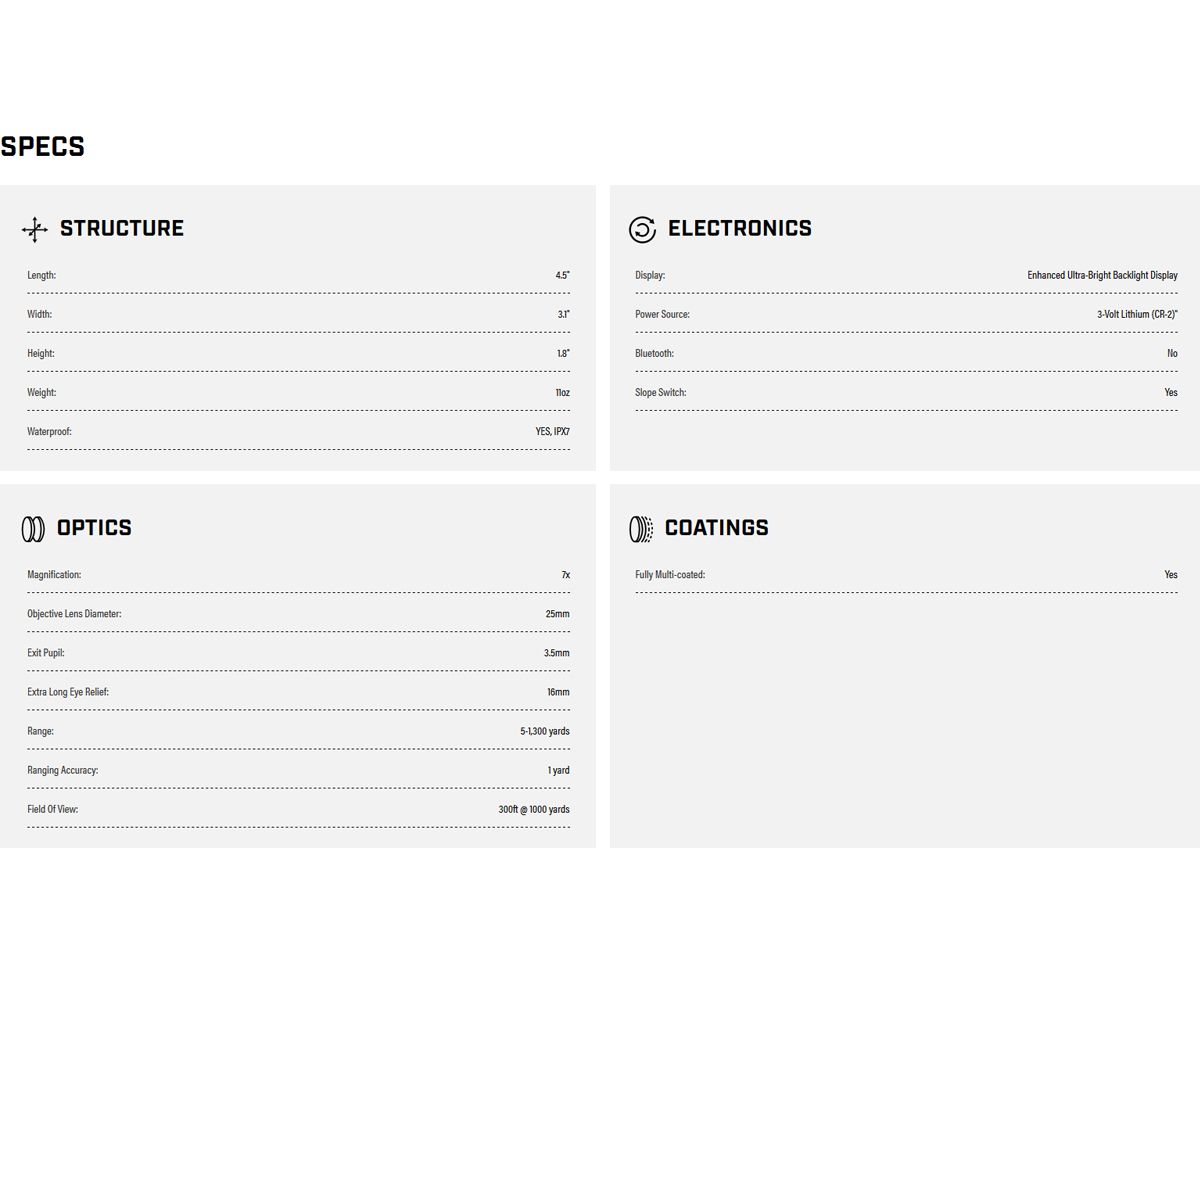The image size is (1200, 1200).
Task: Click the Weight 11oz value
Action: (x=562, y=393)
